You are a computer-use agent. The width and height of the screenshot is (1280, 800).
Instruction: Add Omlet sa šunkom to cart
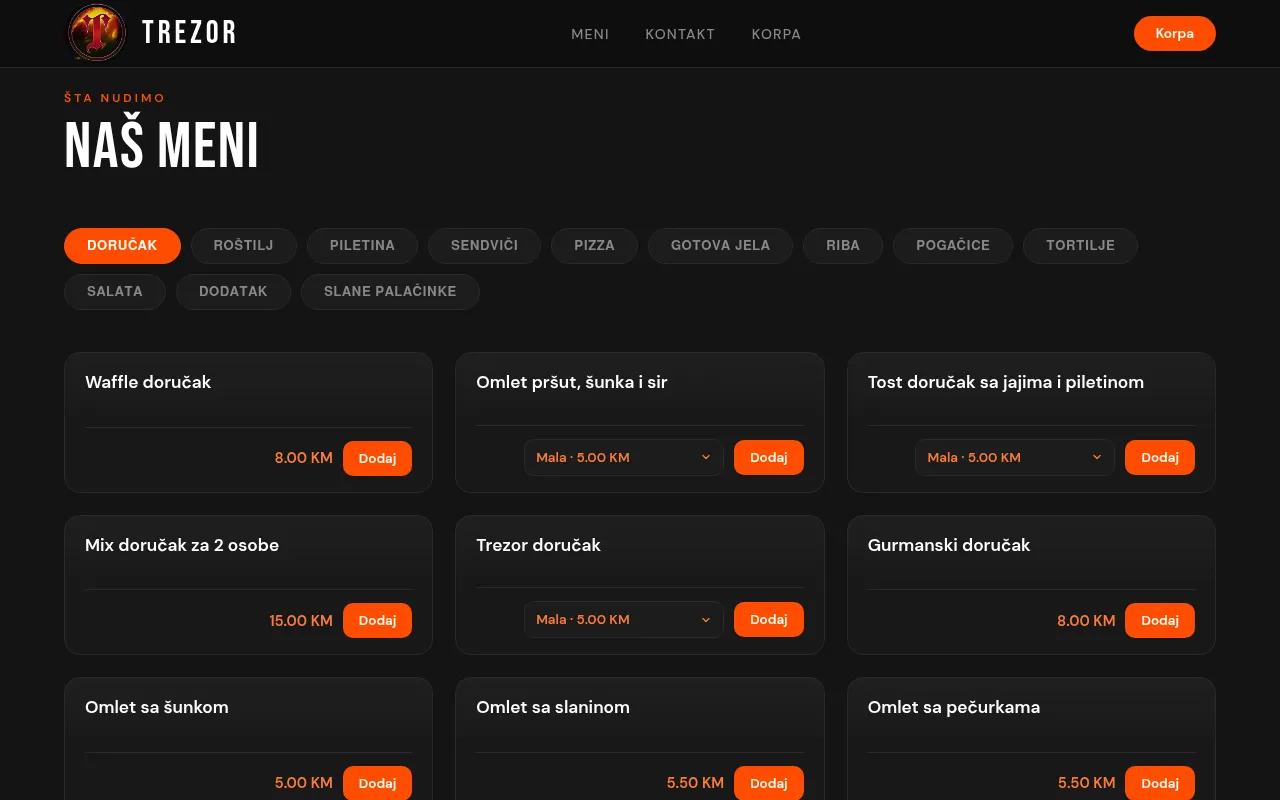tap(377, 783)
